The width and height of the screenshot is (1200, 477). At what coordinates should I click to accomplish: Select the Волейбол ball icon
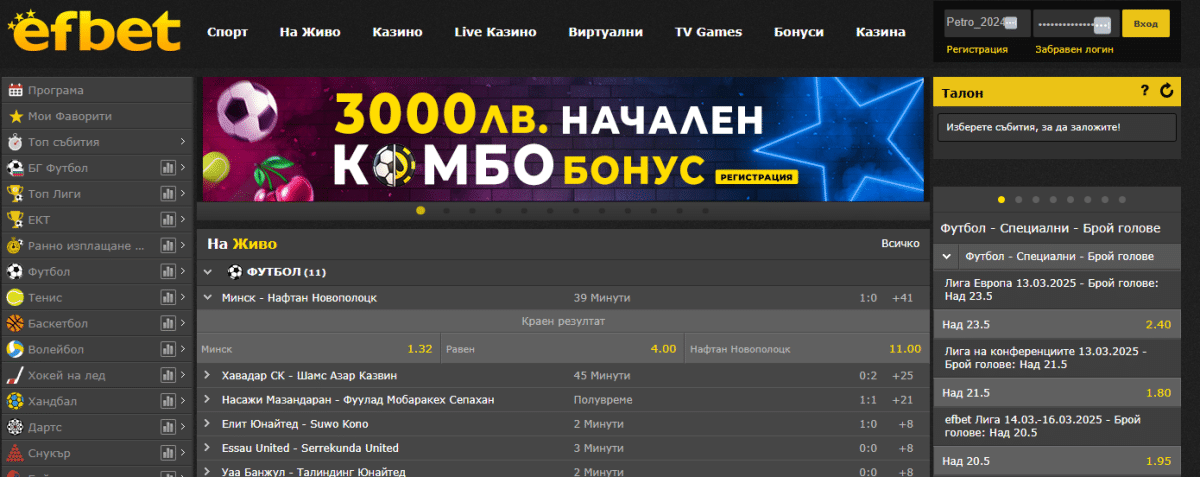tap(16, 350)
